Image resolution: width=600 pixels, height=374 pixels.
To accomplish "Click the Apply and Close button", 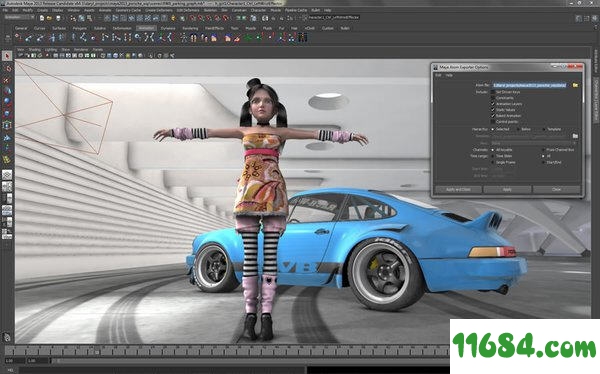I will click(458, 189).
